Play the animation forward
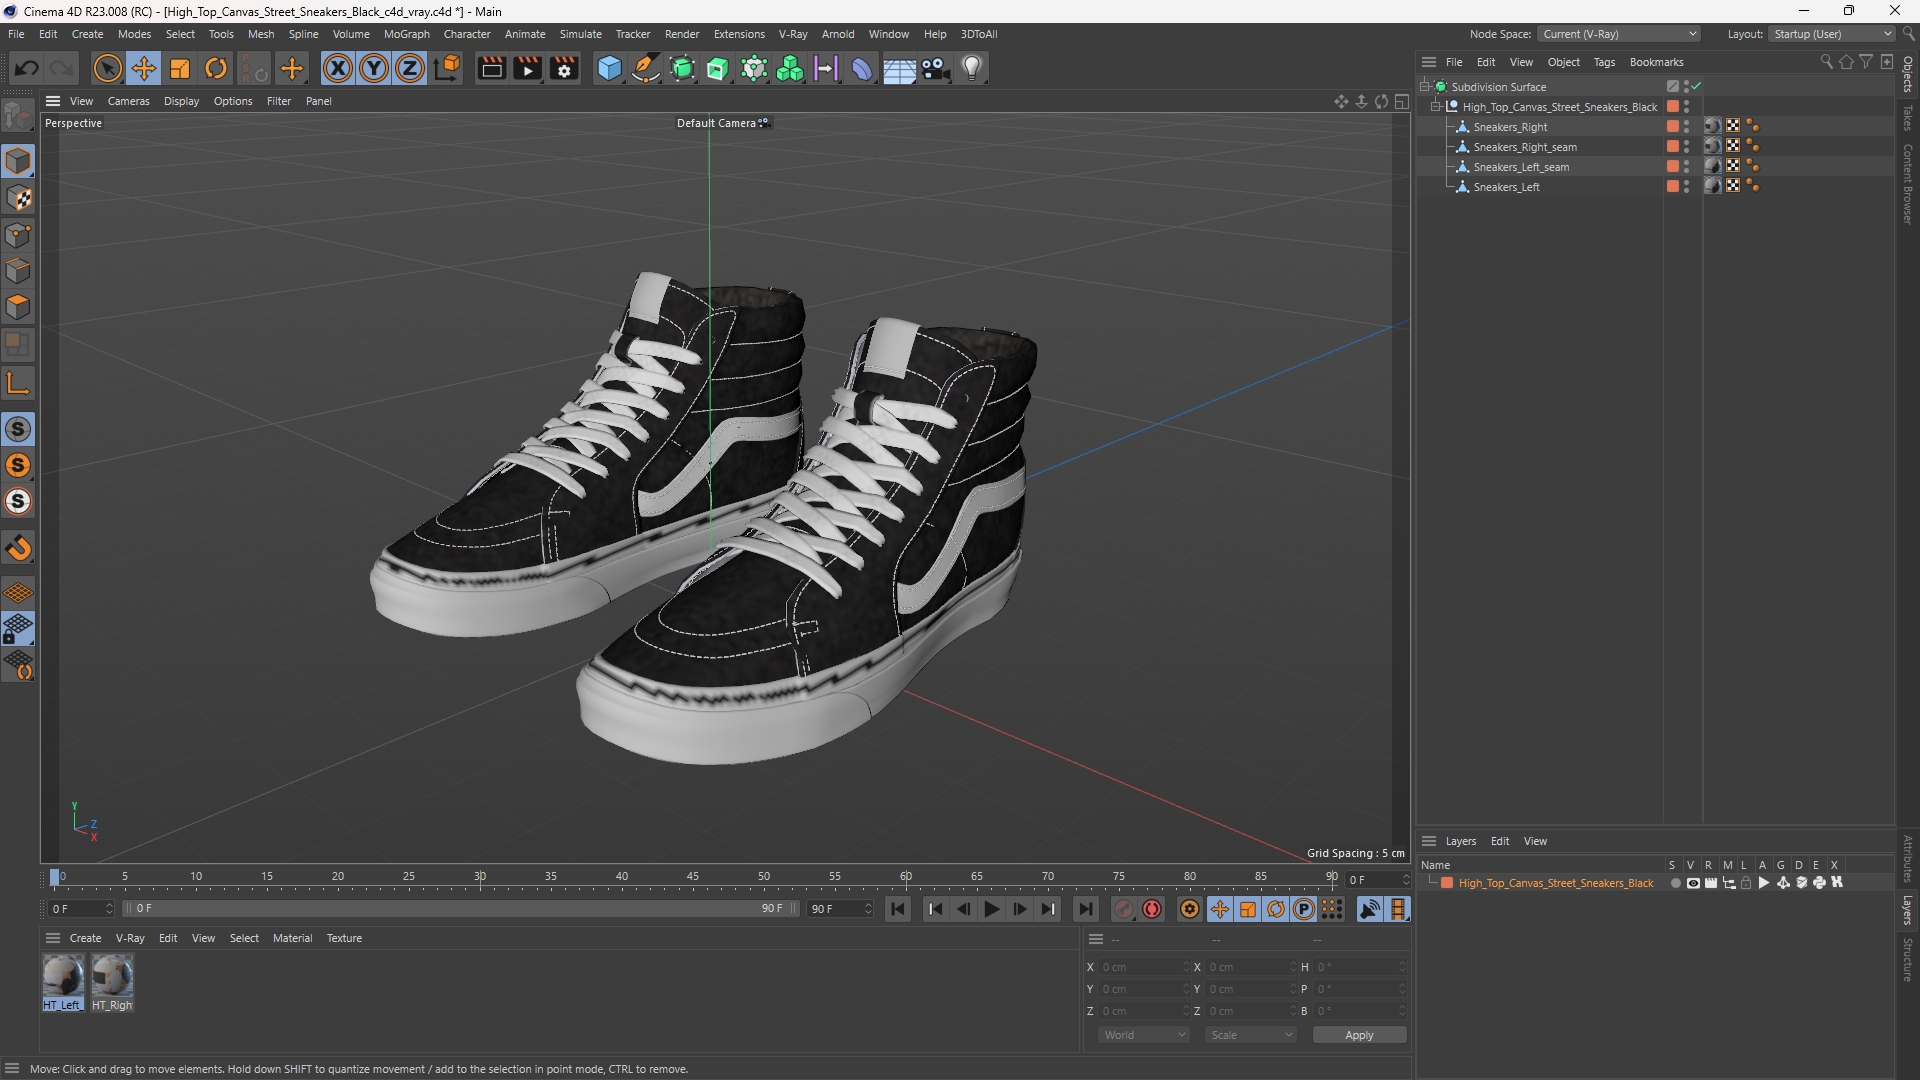 [991, 909]
